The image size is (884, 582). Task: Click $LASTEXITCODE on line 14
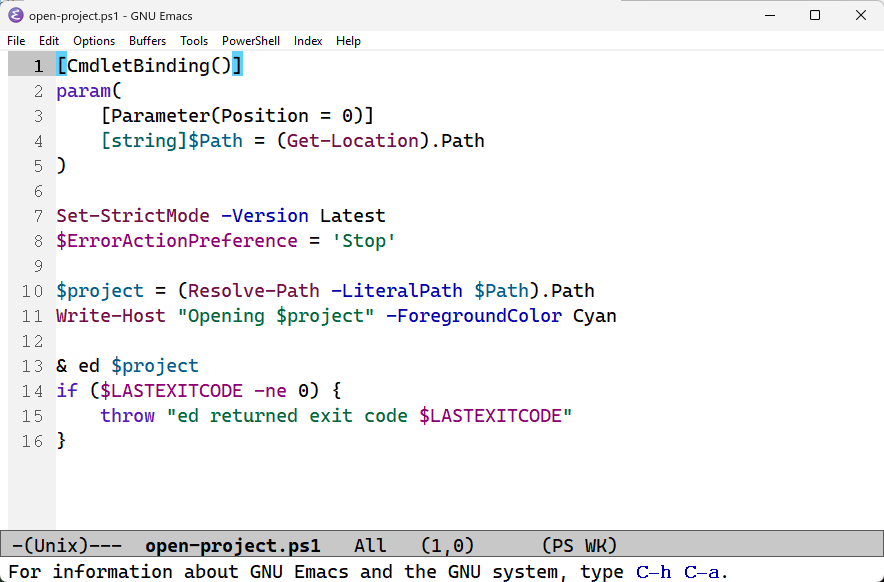(x=171, y=391)
